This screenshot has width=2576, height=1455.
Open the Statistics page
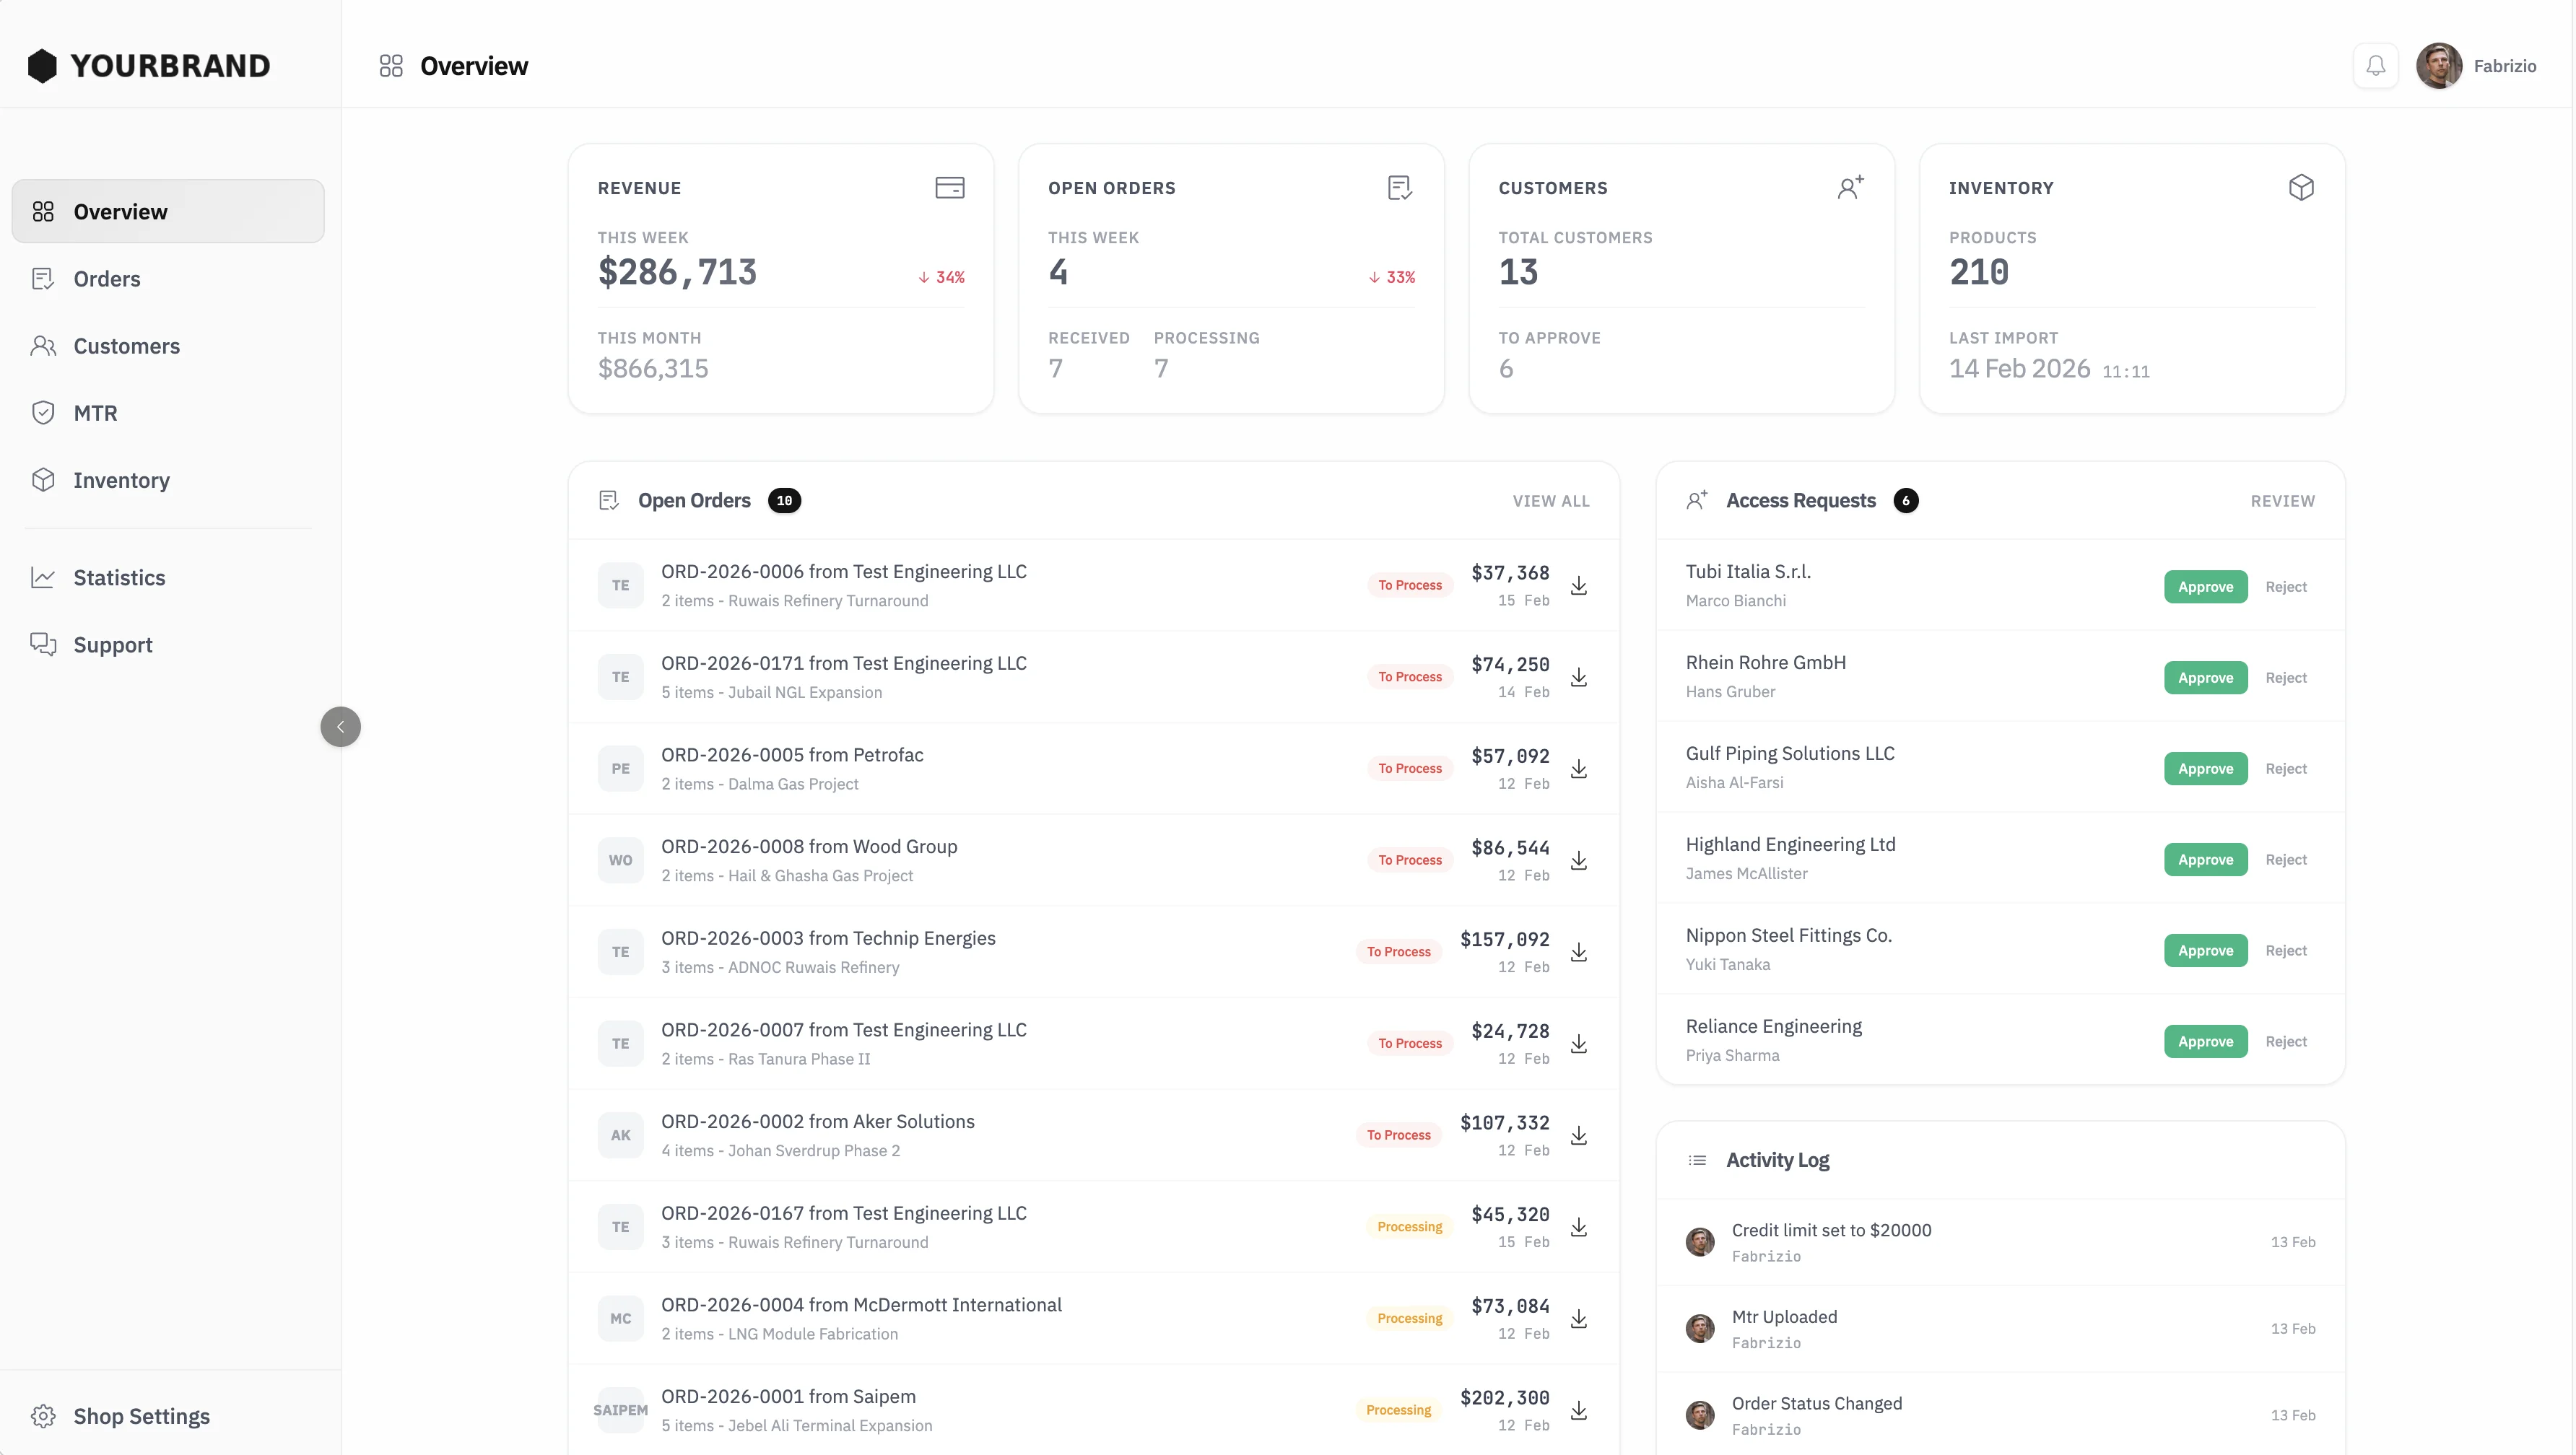click(119, 578)
